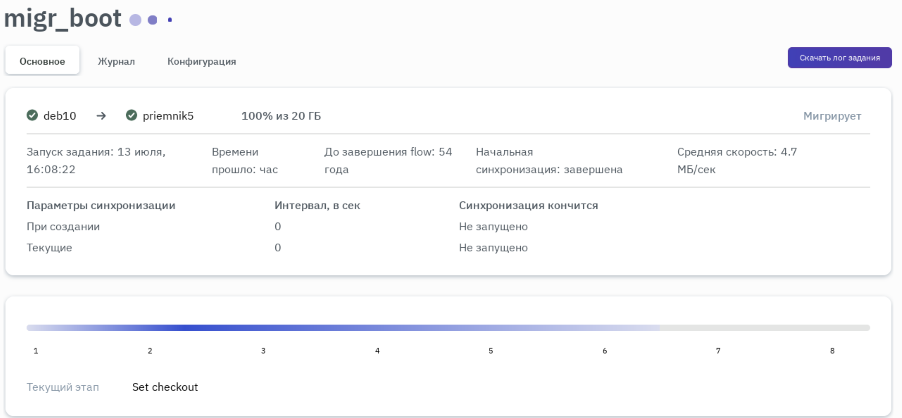Select stage marker 4 on progress bar
The height and width of the screenshot is (418, 902).
click(x=377, y=351)
